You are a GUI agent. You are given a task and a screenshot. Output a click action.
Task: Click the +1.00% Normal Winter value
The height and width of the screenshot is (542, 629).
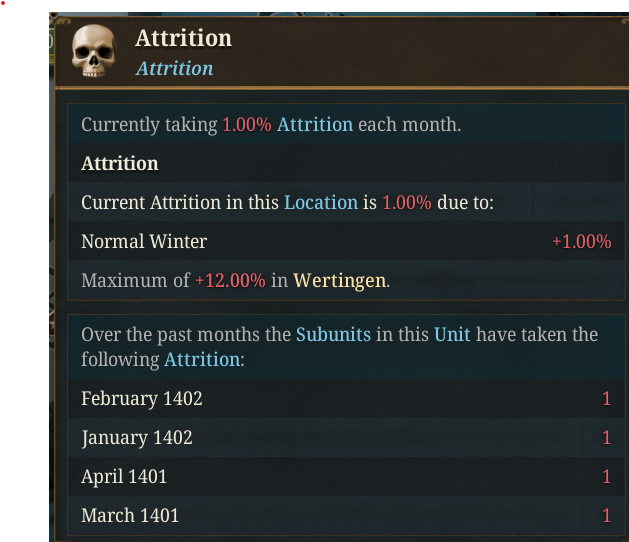pyautogui.click(x=581, y=241)
